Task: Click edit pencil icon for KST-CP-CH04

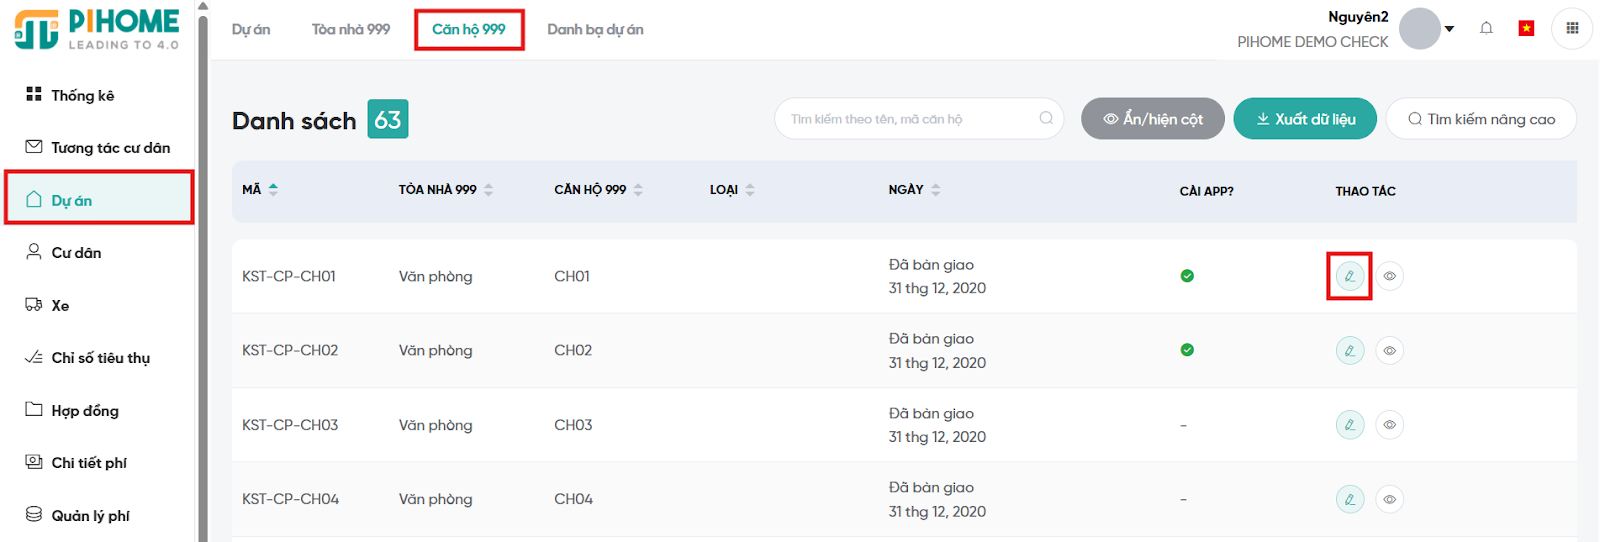Action: pyautogui.click(x=1350, y=499)
